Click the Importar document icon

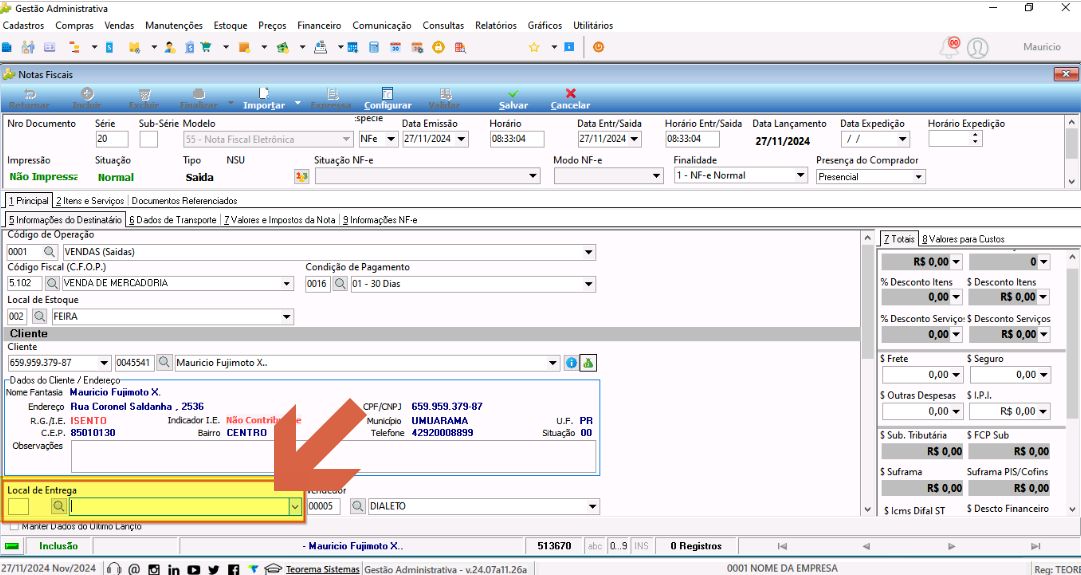(263, 94)
